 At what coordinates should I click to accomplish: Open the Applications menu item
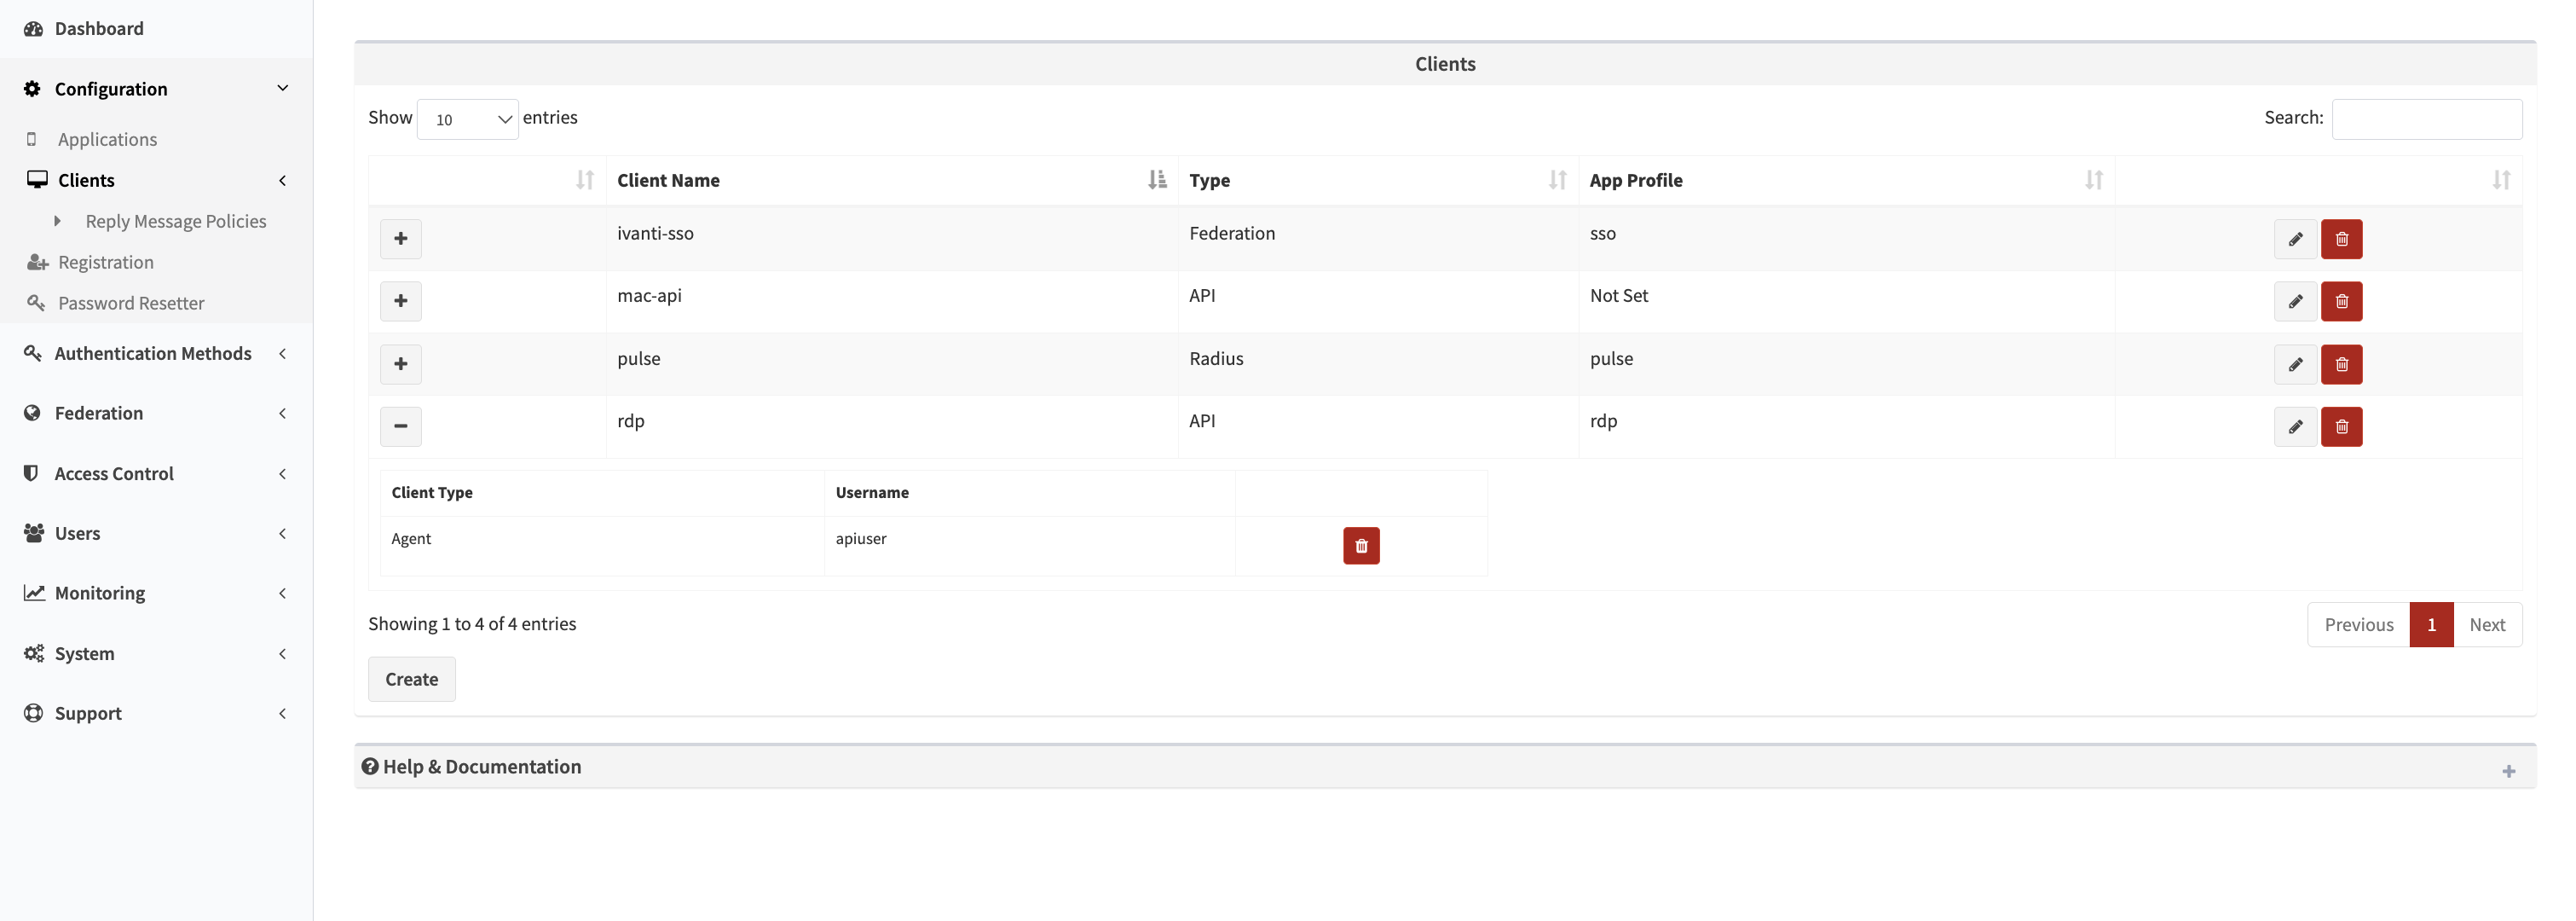click(106, 139)
